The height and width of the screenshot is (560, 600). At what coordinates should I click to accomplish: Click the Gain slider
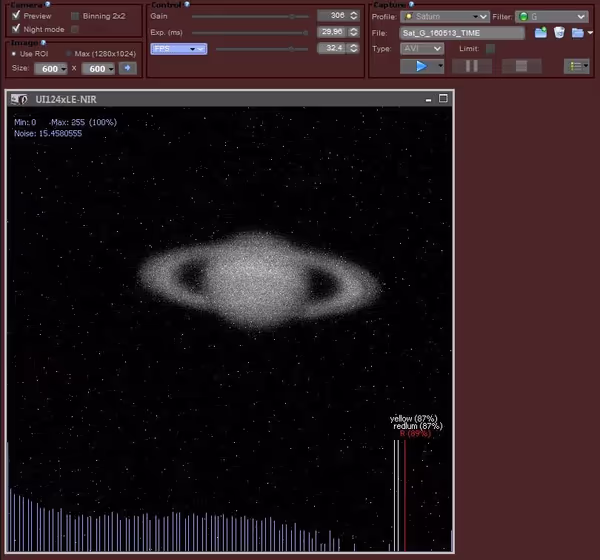[x=250, y=16]
